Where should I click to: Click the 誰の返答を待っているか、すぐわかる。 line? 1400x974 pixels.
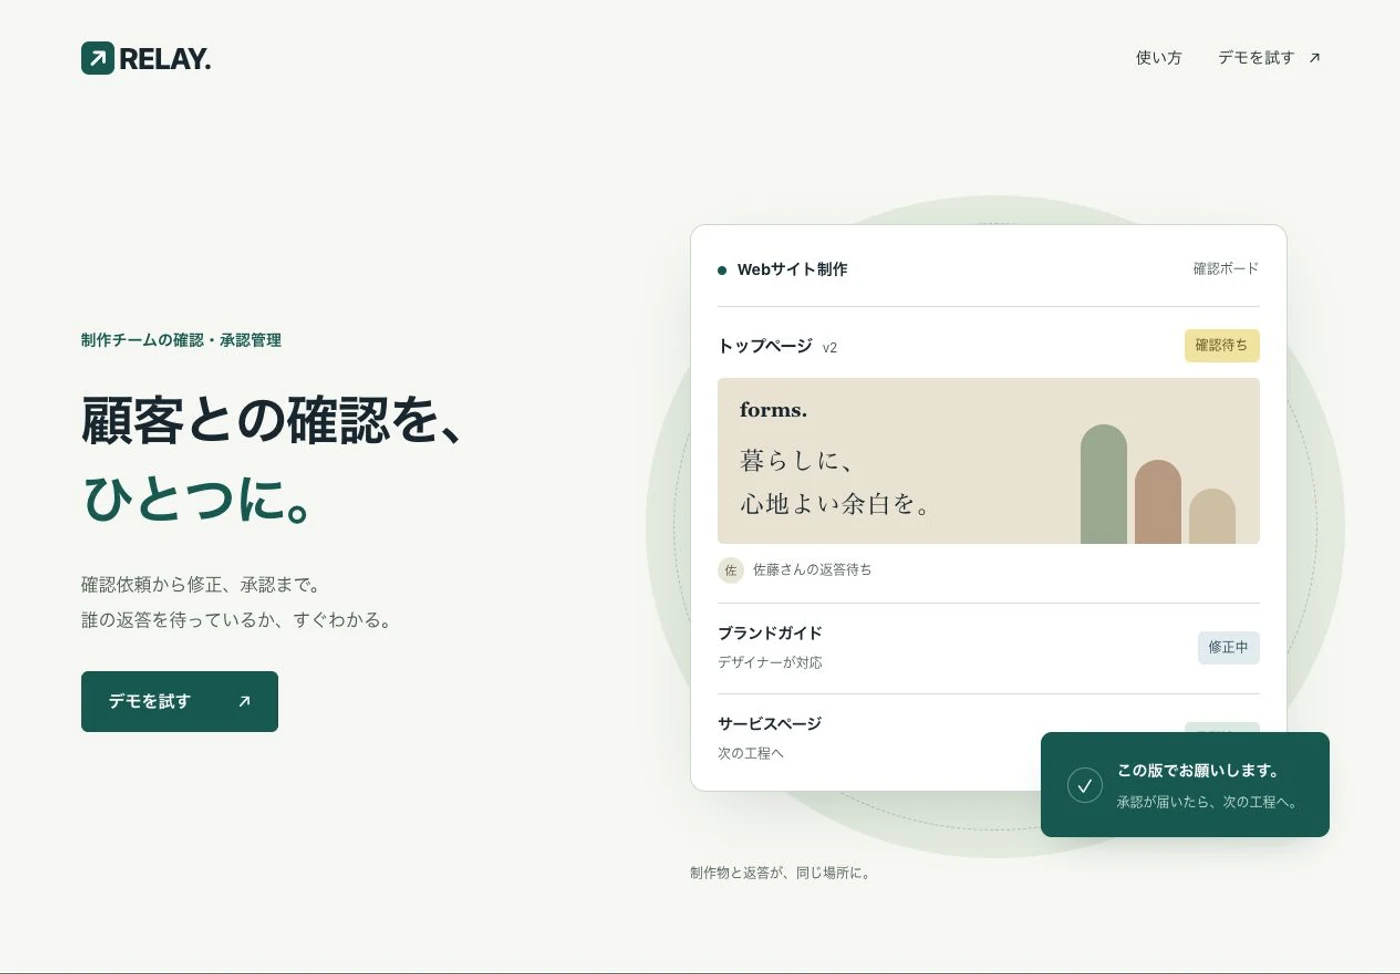pyautogui.click(x=238, y=620)
